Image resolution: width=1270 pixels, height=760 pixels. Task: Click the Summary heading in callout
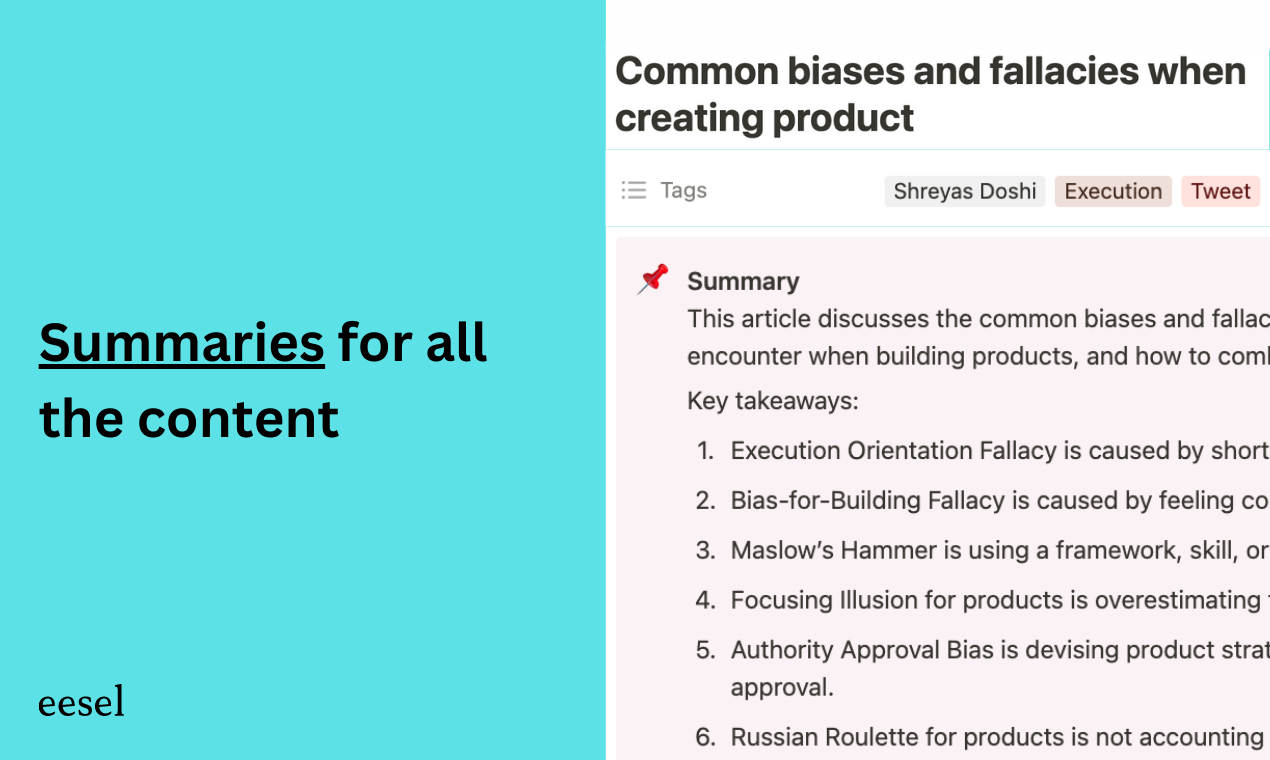(x=743, y=281)
